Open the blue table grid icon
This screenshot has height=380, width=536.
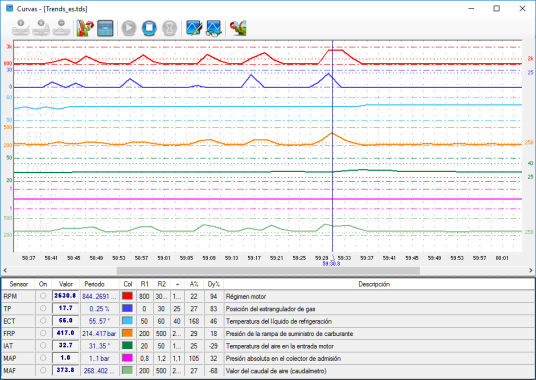coord(105,28)
